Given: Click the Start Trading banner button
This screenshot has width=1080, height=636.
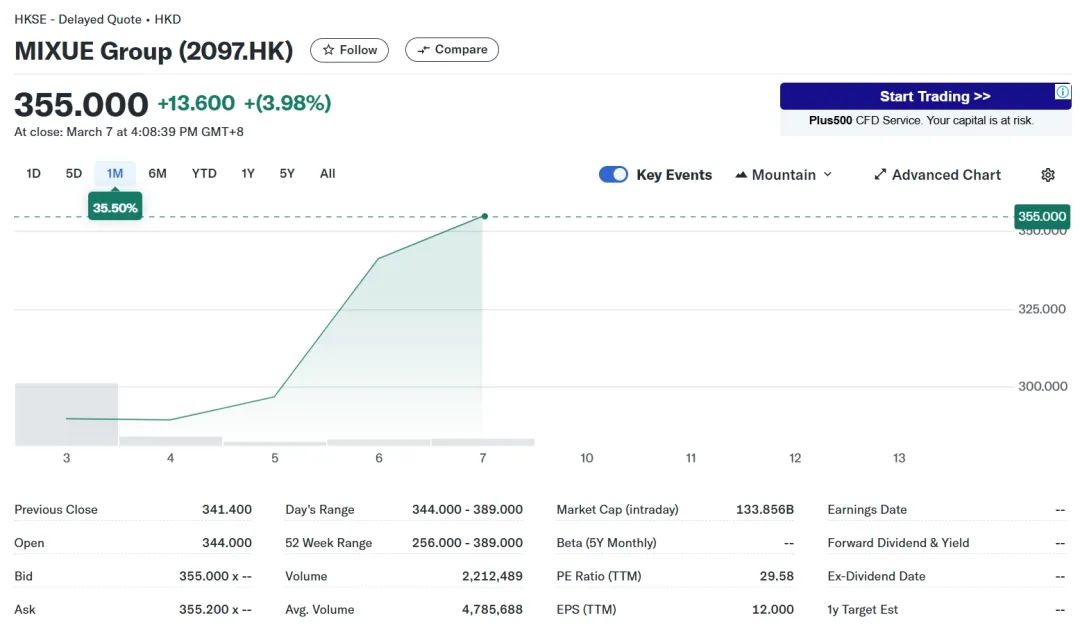Looking at the screenshot, I should (x=934, y=96).
